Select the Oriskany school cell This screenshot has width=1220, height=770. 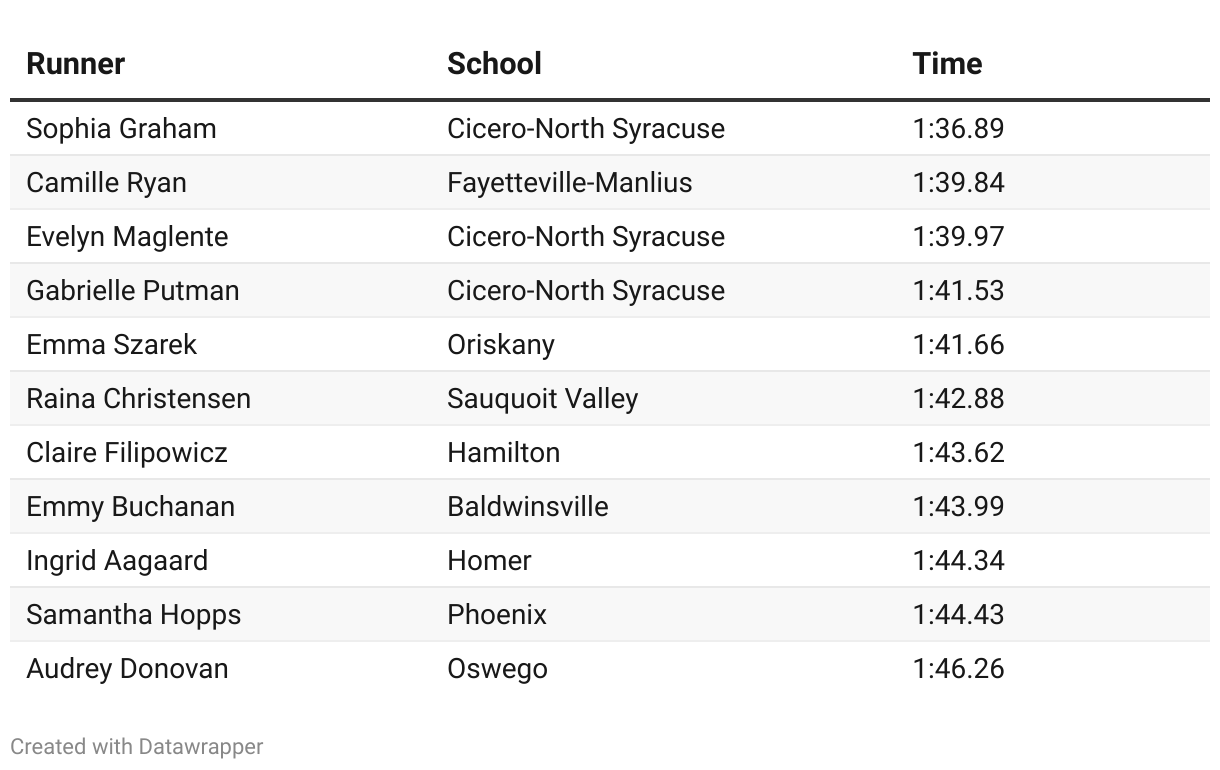(500, 345)
